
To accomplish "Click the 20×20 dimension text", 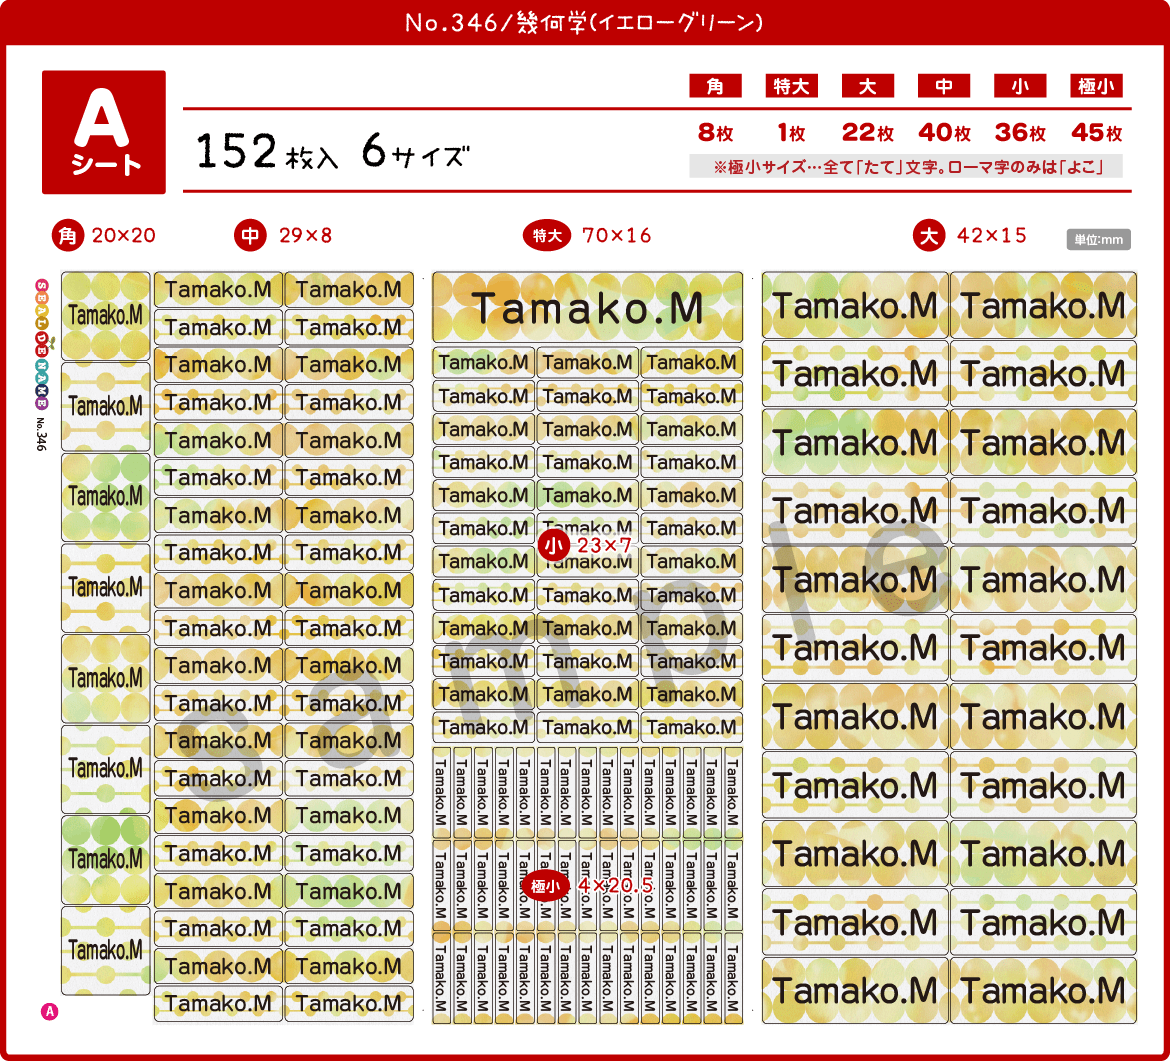I will pyautogui.click(x=124, y=236).
